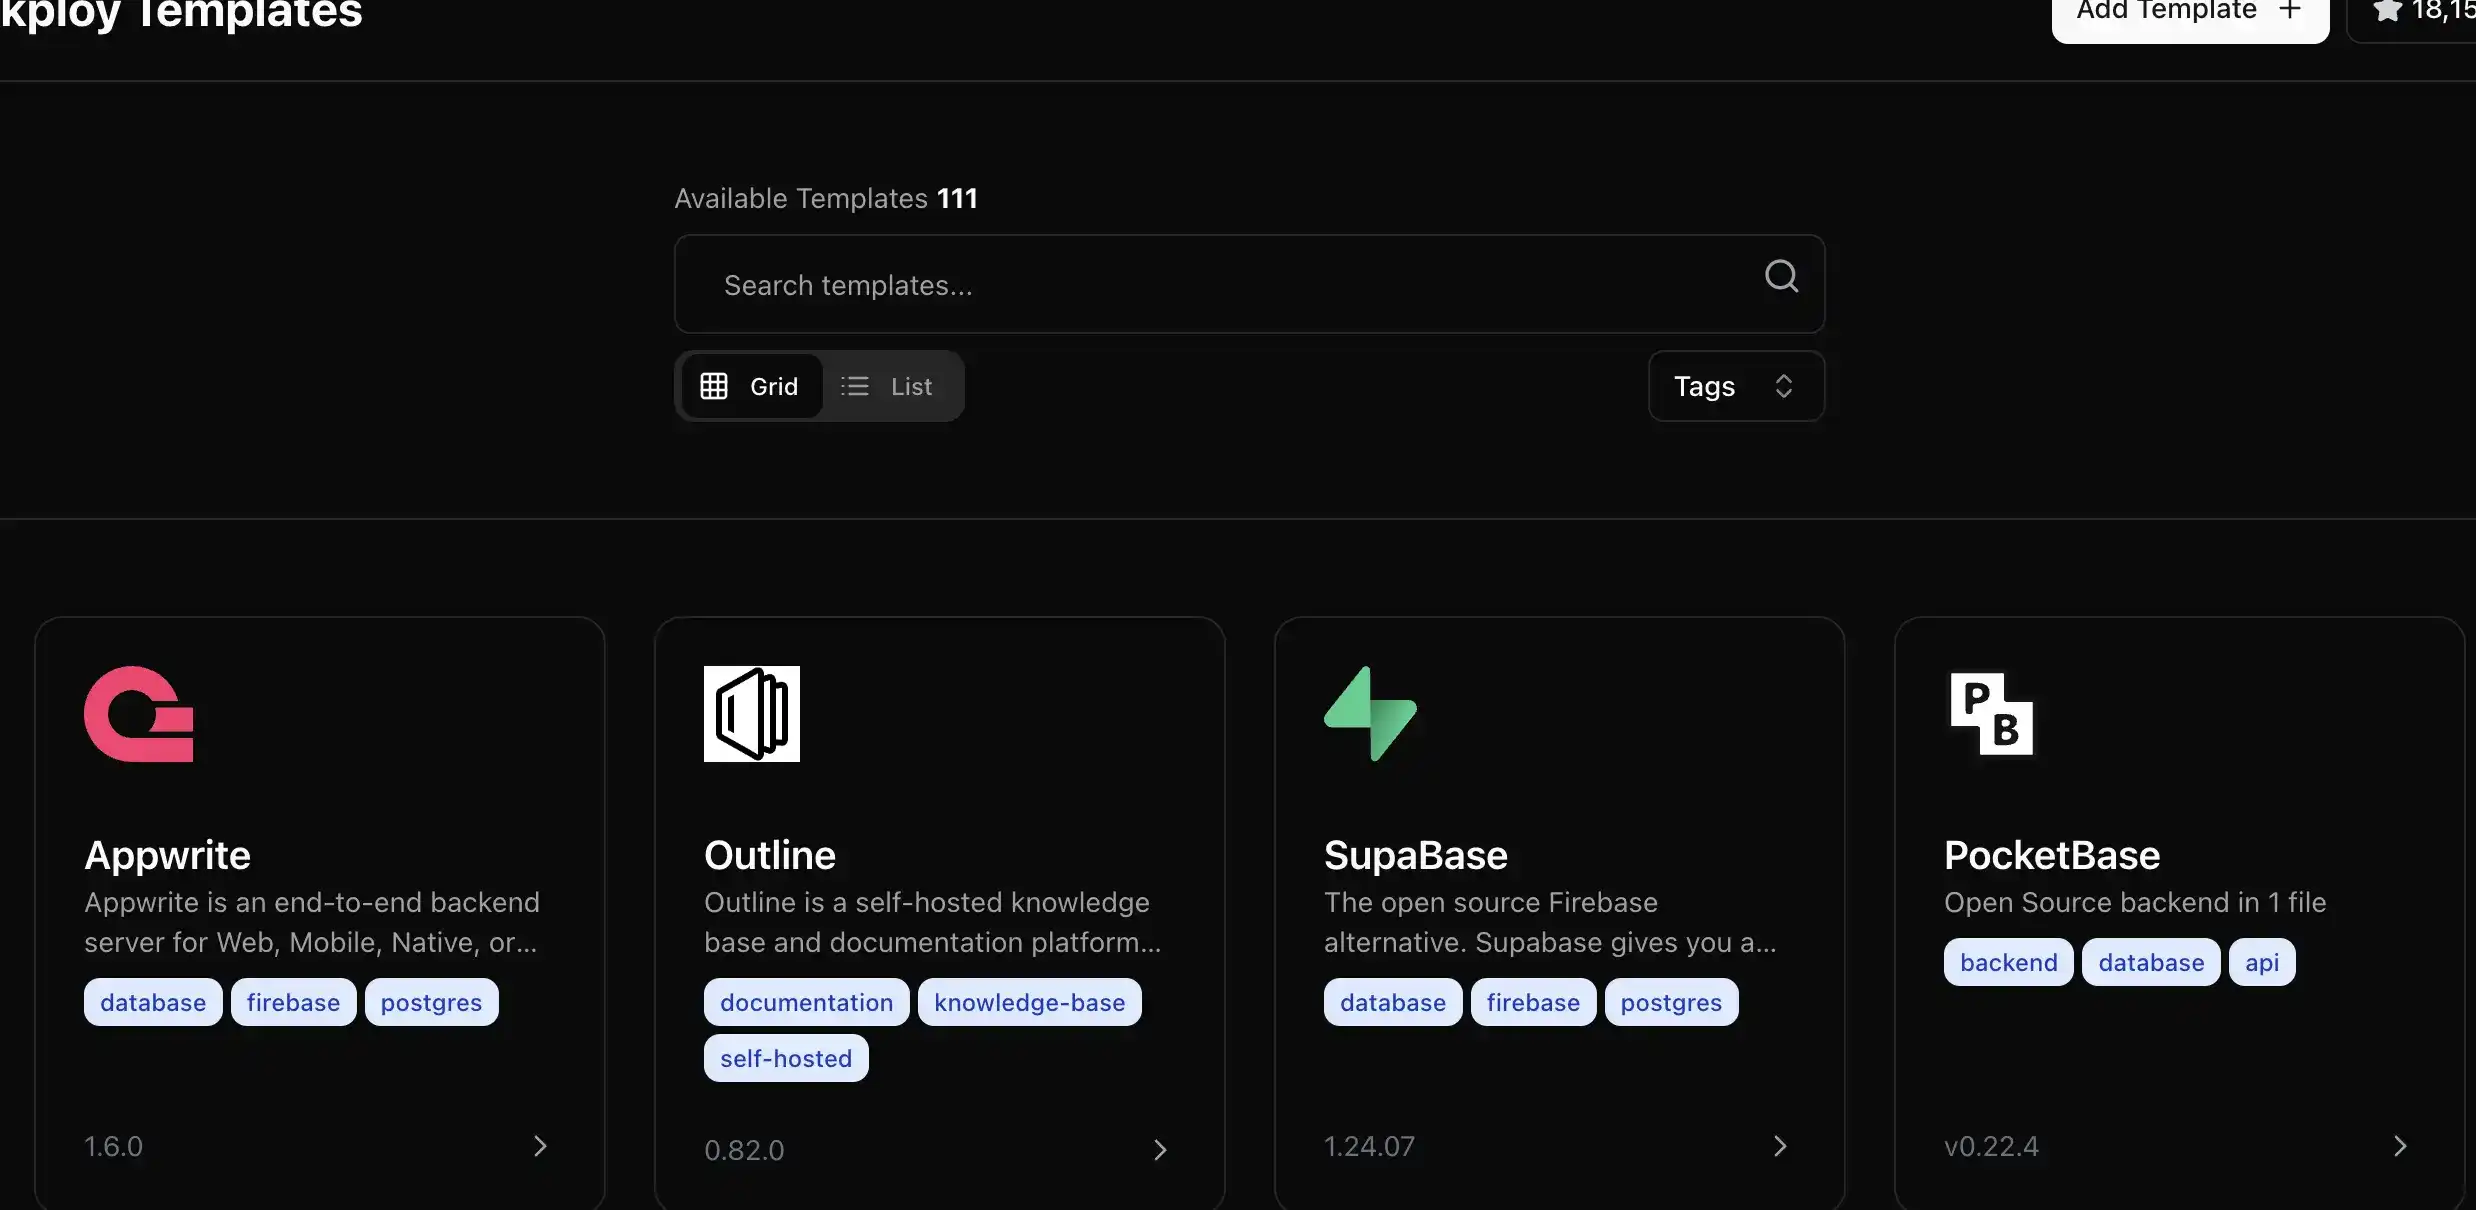
Task: Open Outline template via chevron arrow
Action: (1160, 1150)
